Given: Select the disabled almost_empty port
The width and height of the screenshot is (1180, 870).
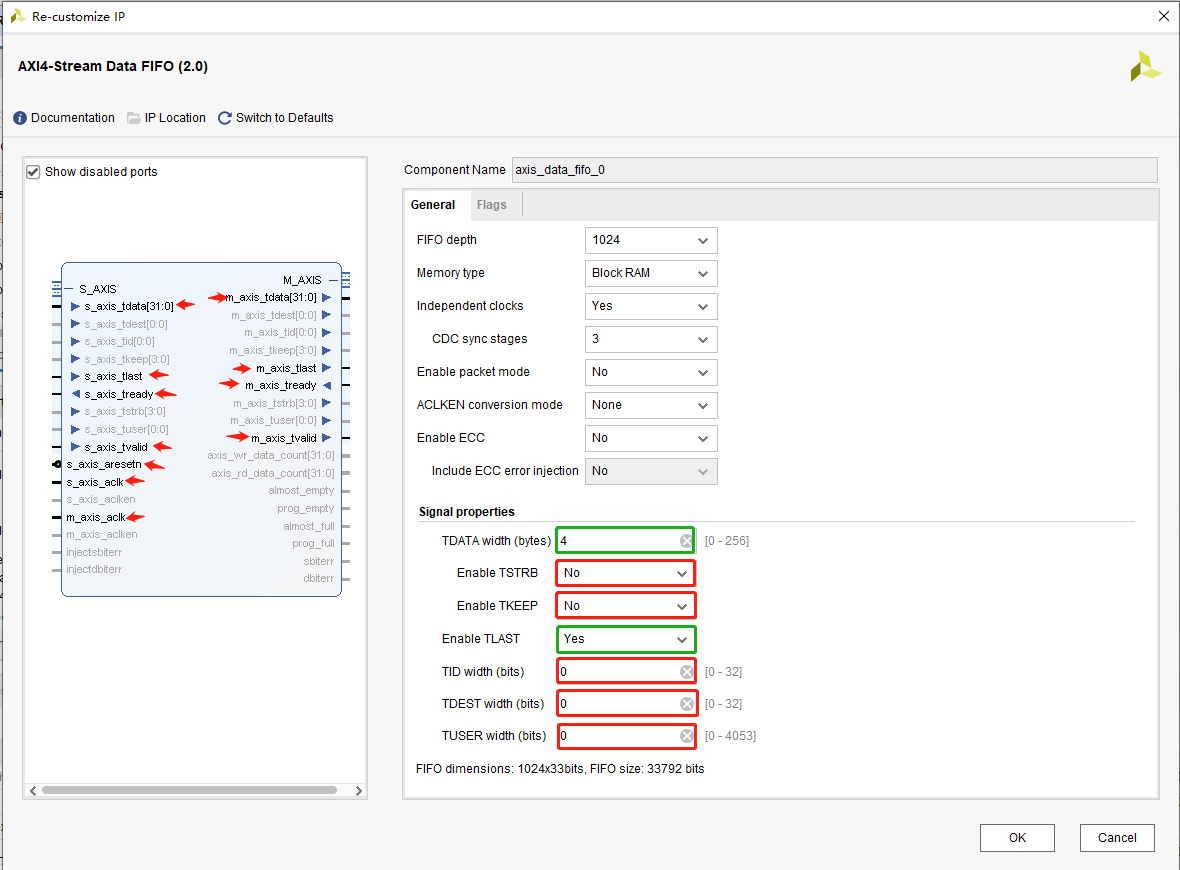Looking at the screenshot, I should coord(301,491).
